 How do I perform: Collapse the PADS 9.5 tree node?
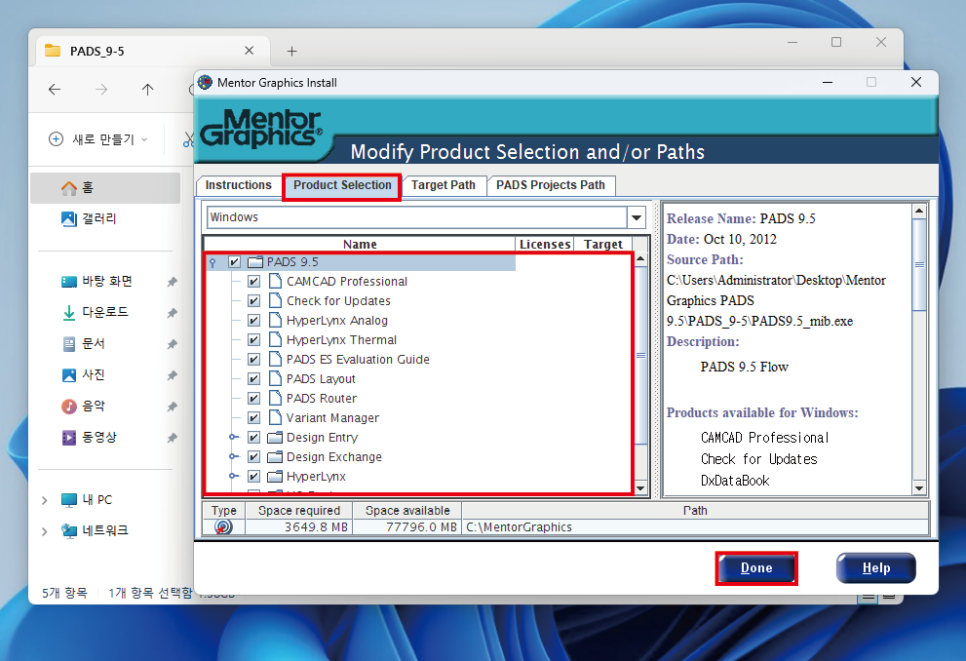coord(213,263)
